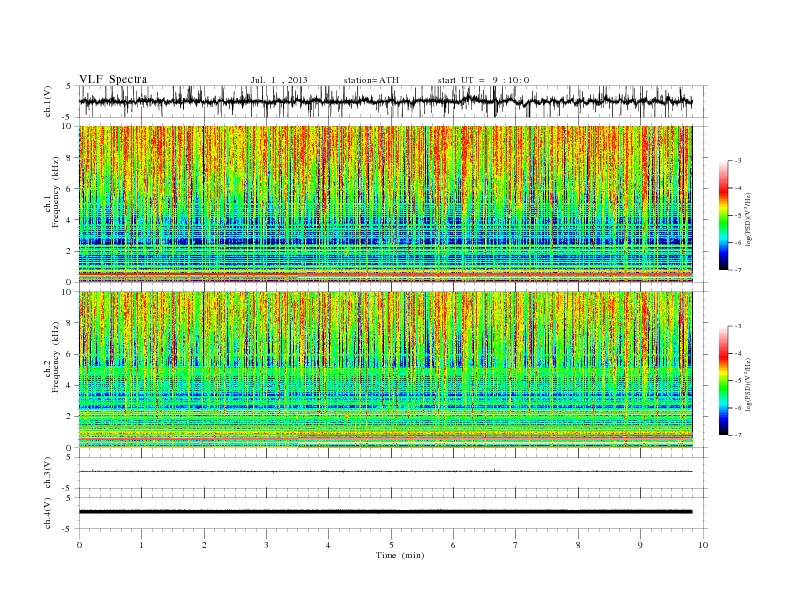
Task: Click the 3 minute tick label on time axis
Action: click(x=267, y=545)
